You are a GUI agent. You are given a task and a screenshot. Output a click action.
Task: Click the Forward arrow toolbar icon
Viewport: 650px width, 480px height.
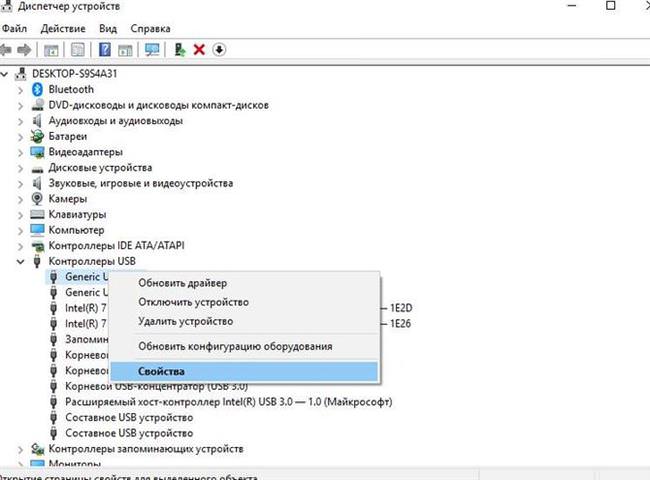[x=24, y=50]
